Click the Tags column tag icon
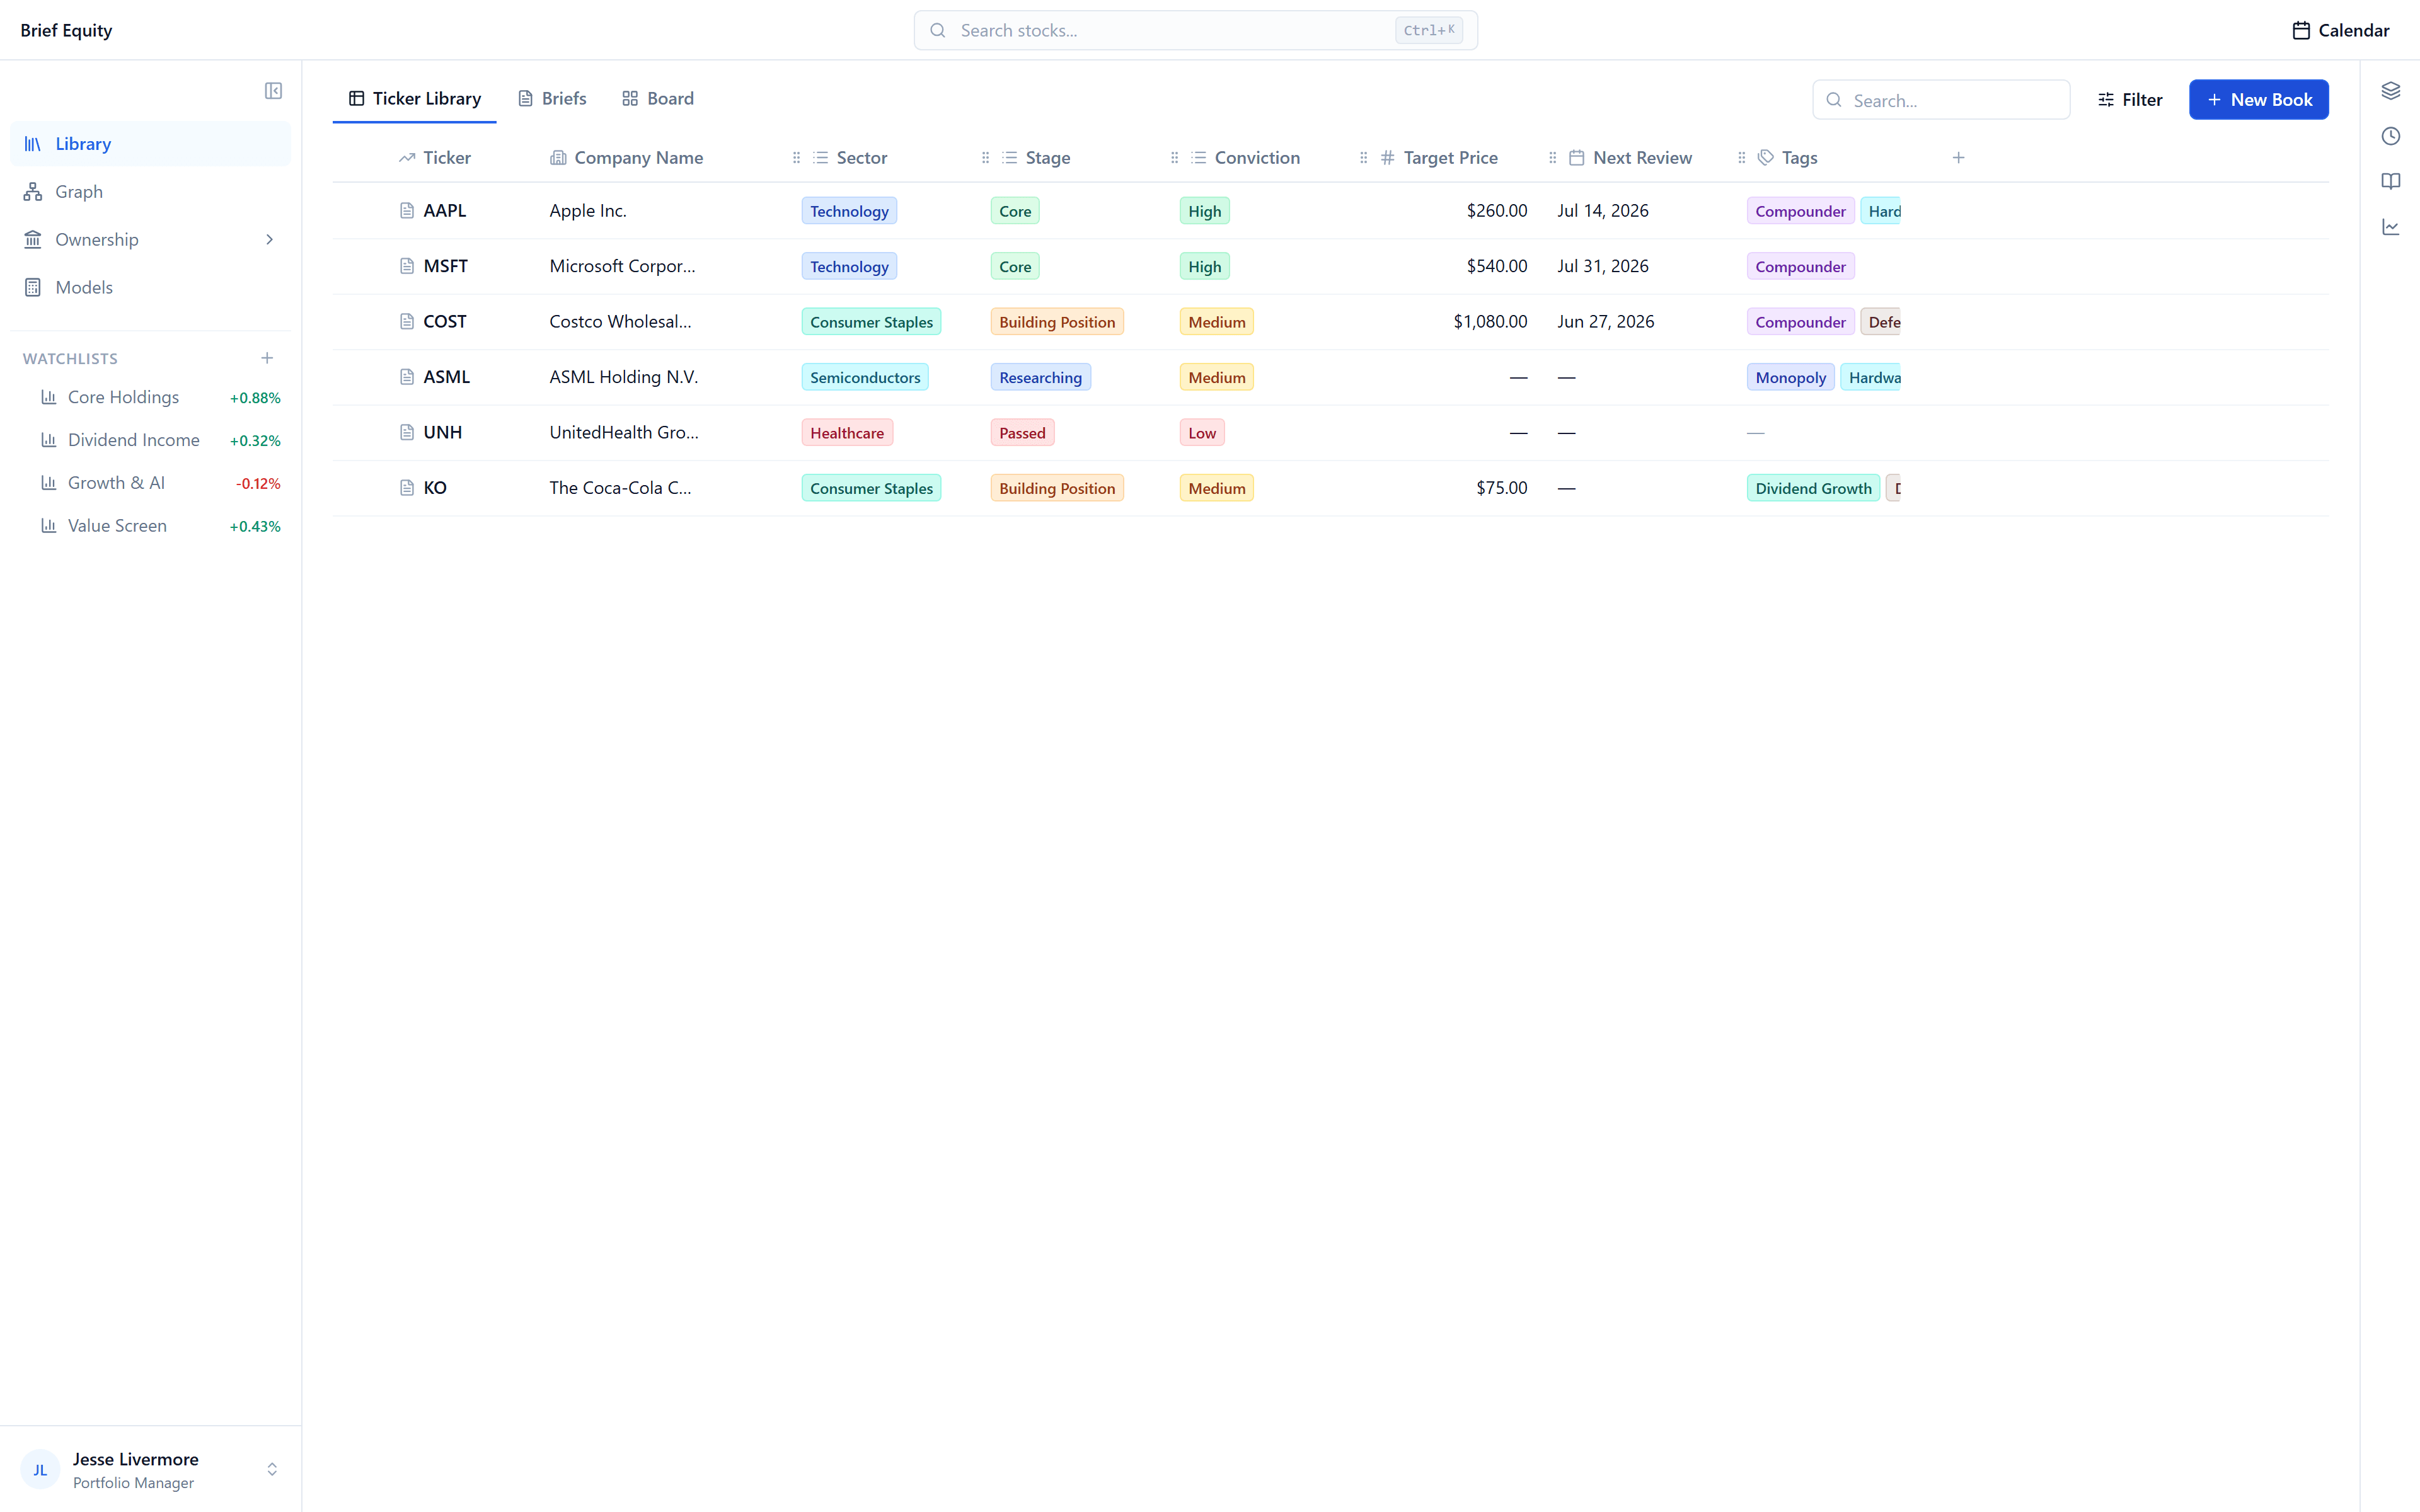 coord(1766,158)
